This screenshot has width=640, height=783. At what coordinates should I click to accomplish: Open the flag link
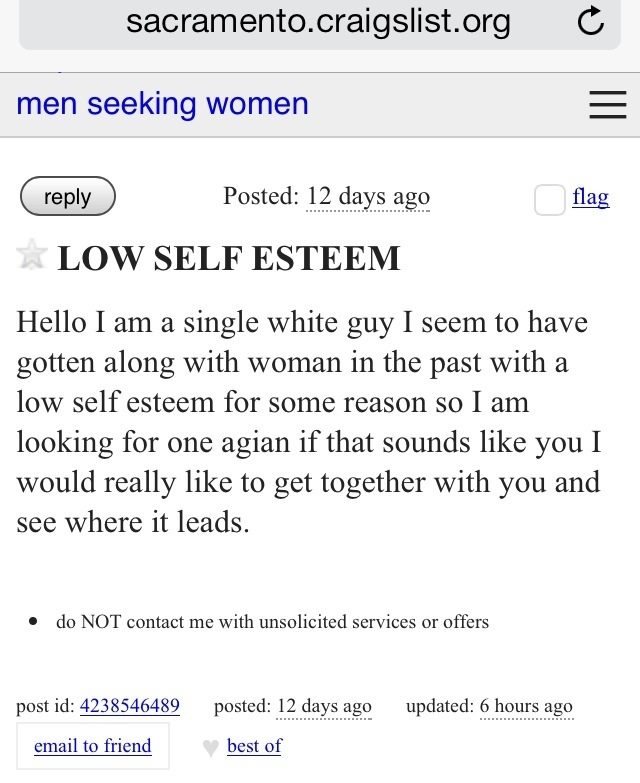pos(590,197)
